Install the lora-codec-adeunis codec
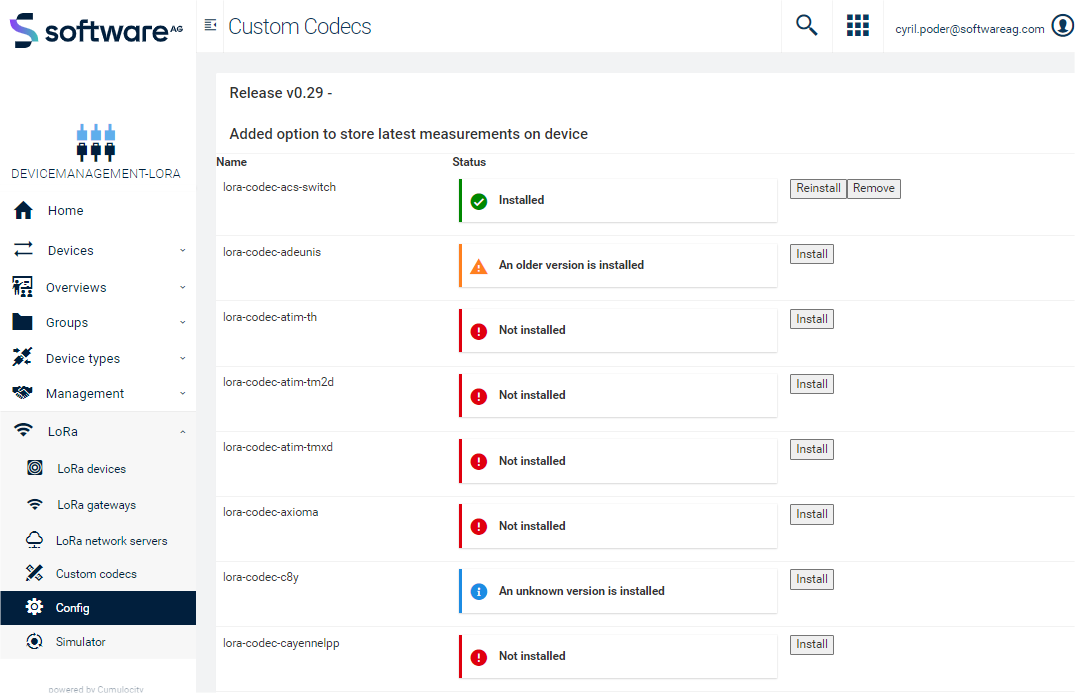Image resolution: width=1075 pixels, height=693 pixels. (x=812, y=254)
